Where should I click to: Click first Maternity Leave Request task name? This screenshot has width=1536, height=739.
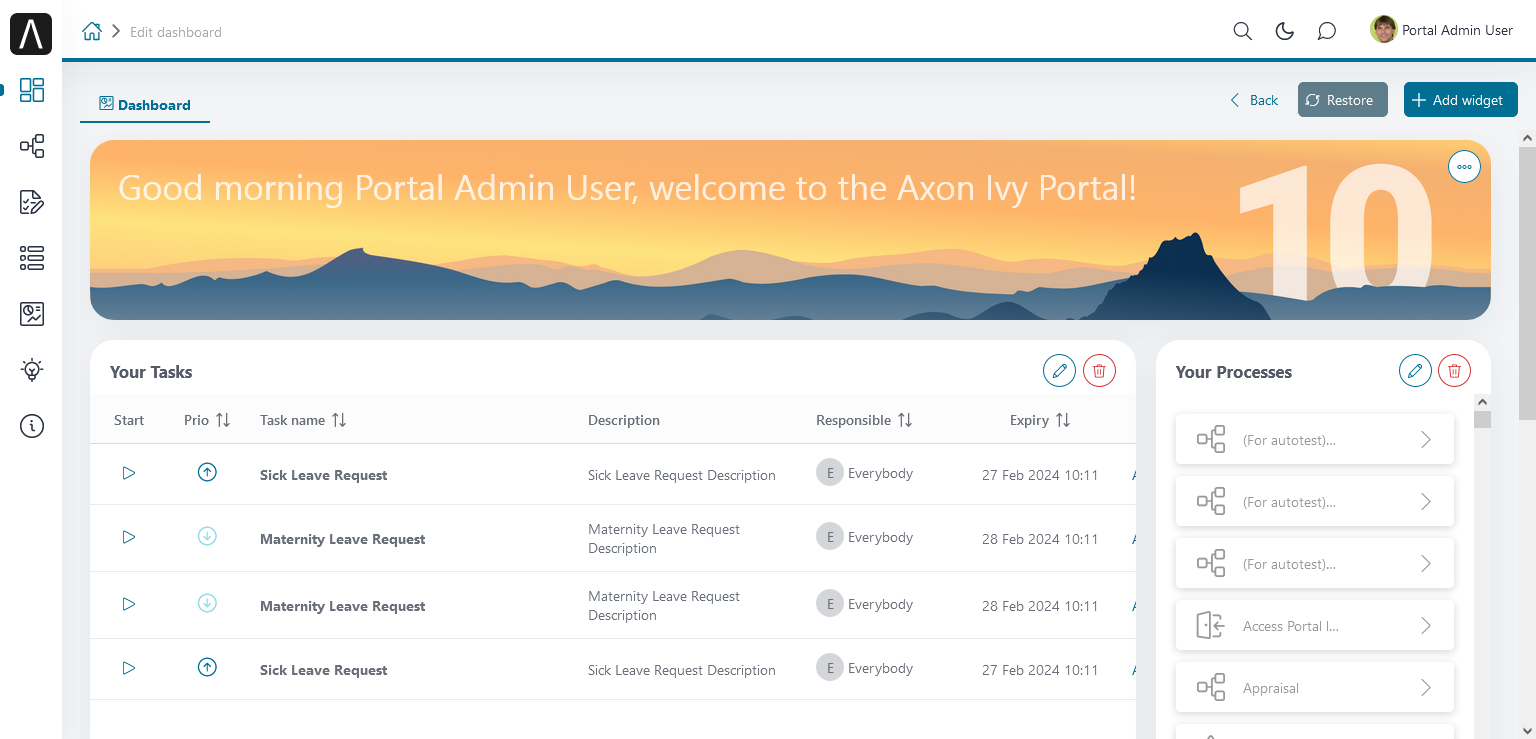coord(342,539)
